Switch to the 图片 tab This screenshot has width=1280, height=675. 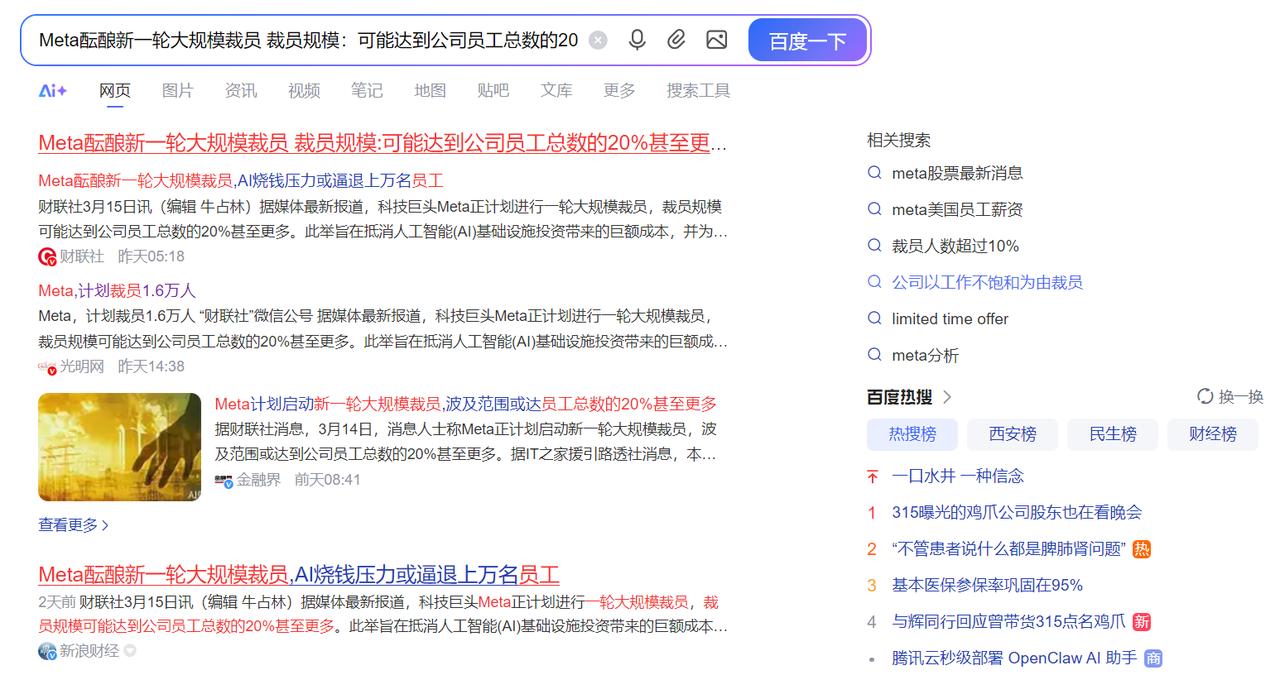[x=177, y=91]
